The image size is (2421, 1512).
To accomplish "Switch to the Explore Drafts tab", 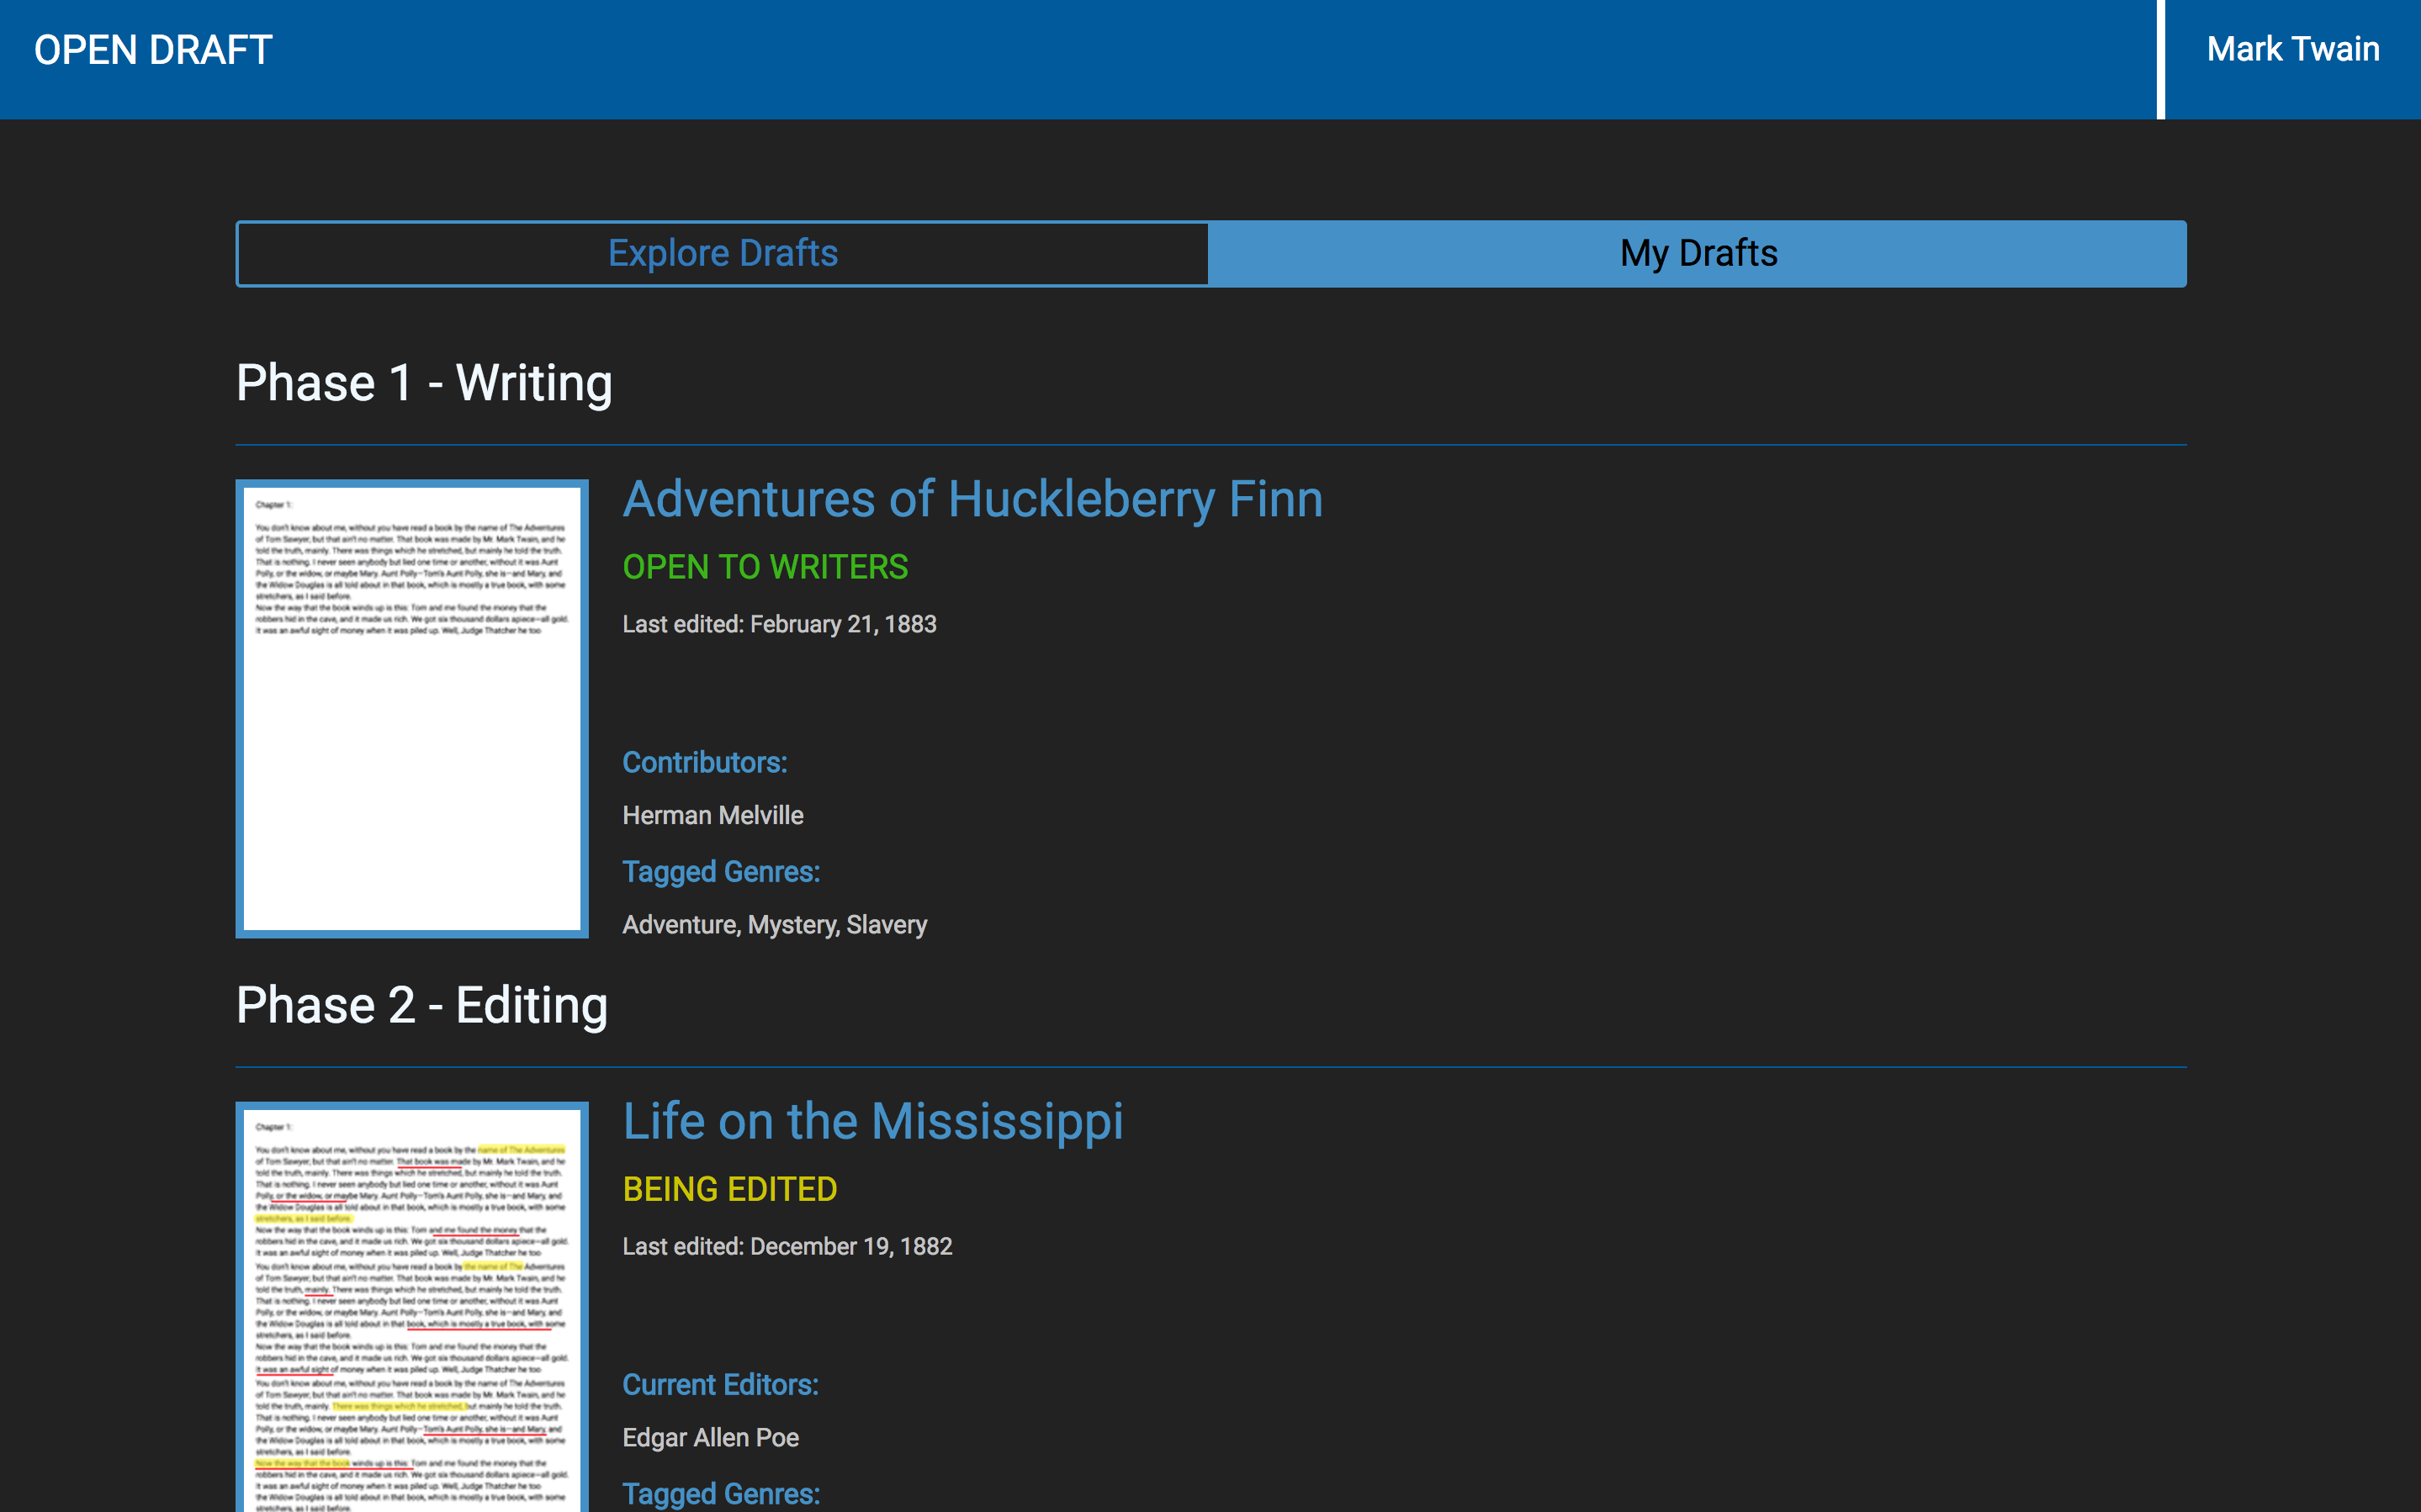I will tap(722, 253).
